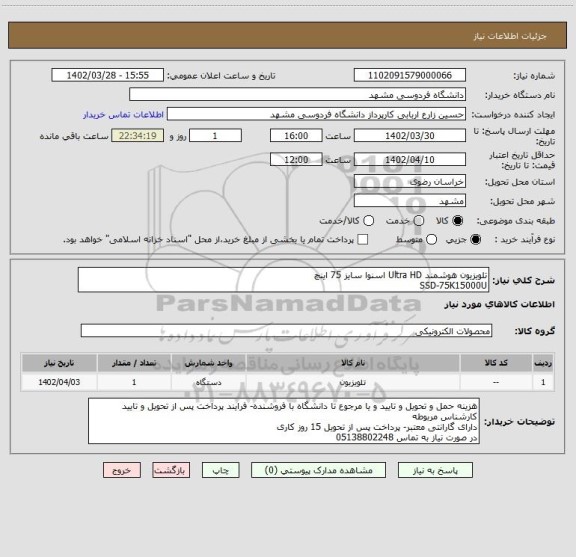576x557 pixels.
Task: Click the دستگاه unit cell
Action: 208,382
